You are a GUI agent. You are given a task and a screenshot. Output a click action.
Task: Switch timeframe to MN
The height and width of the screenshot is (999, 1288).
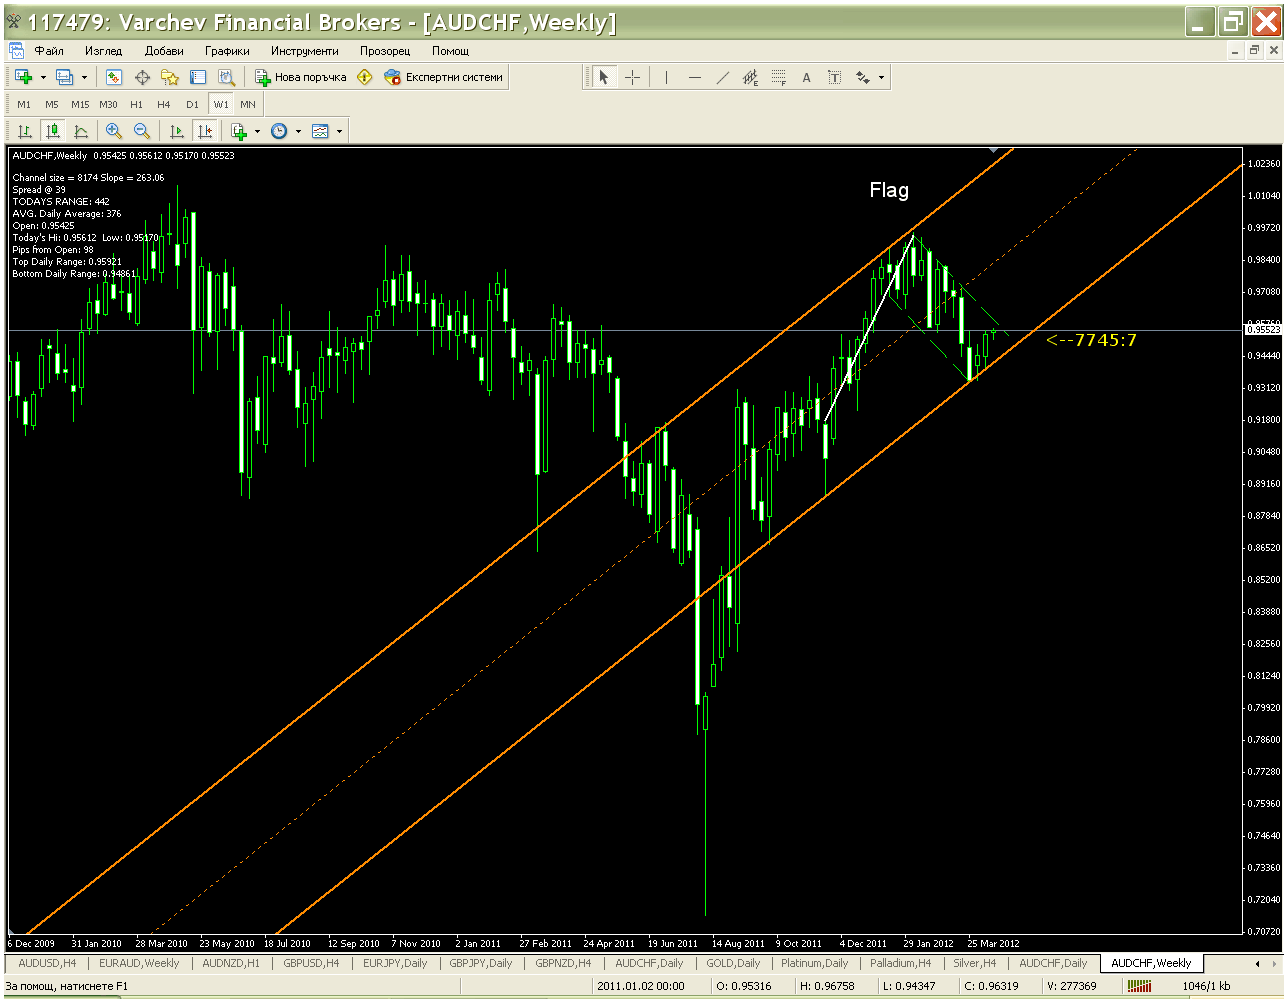pyautogui.click(x=248, y=104)
